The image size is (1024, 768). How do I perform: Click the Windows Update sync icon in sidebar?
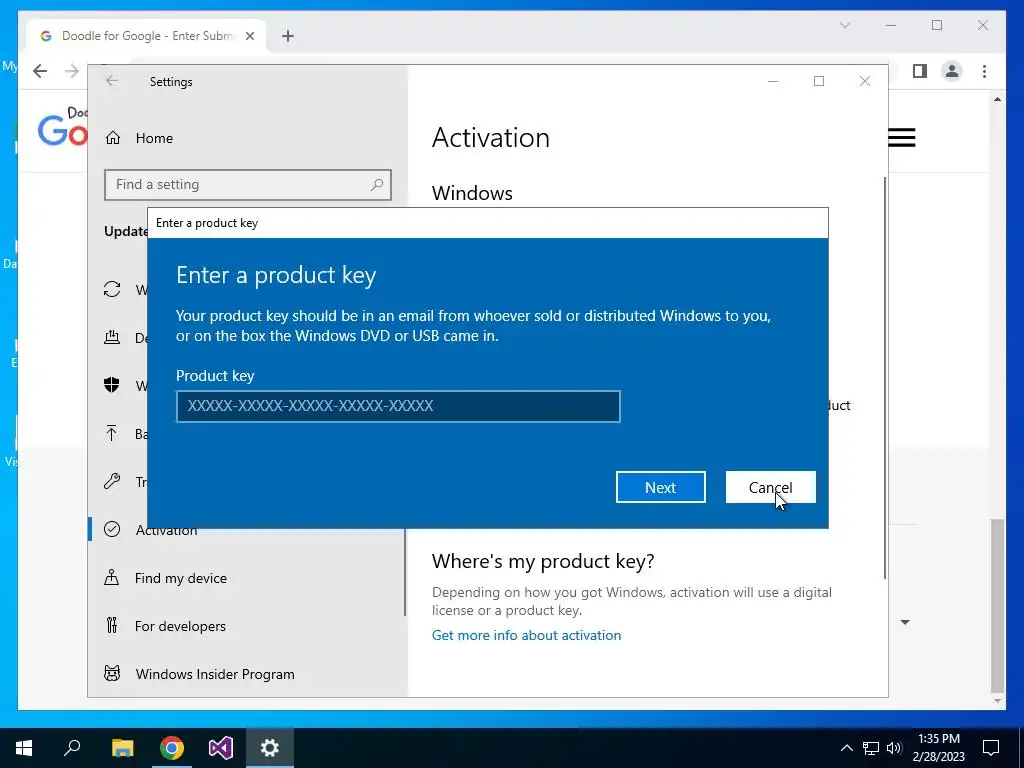tap(112, 289)
